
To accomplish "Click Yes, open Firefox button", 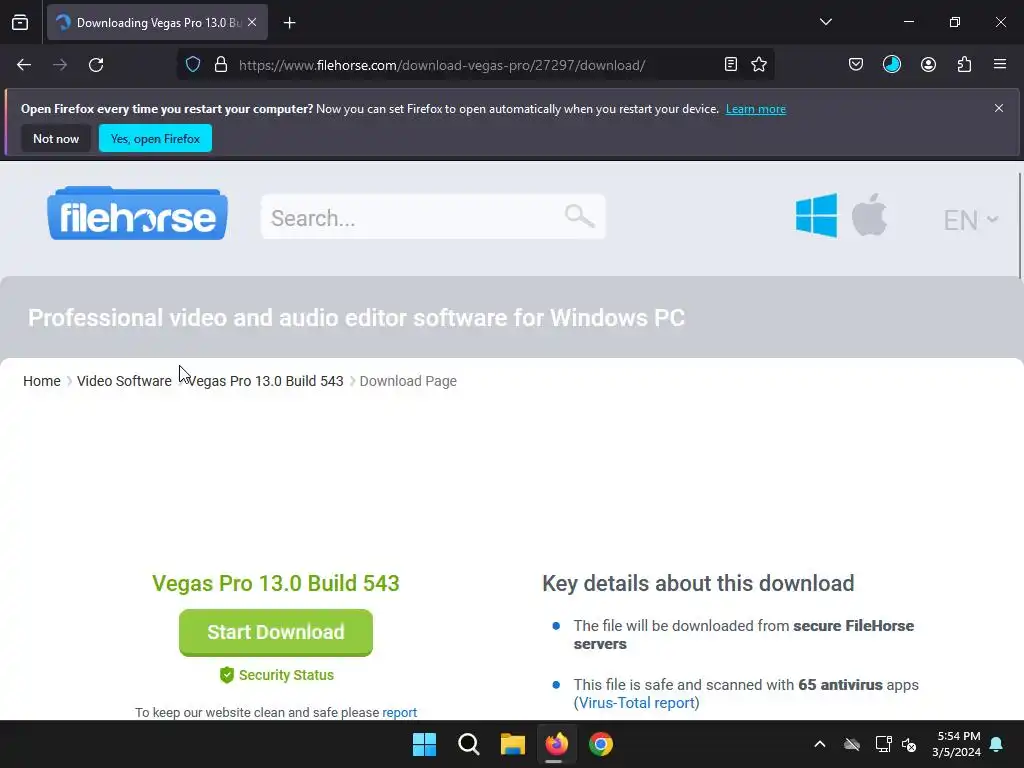I will pos(155,138).
